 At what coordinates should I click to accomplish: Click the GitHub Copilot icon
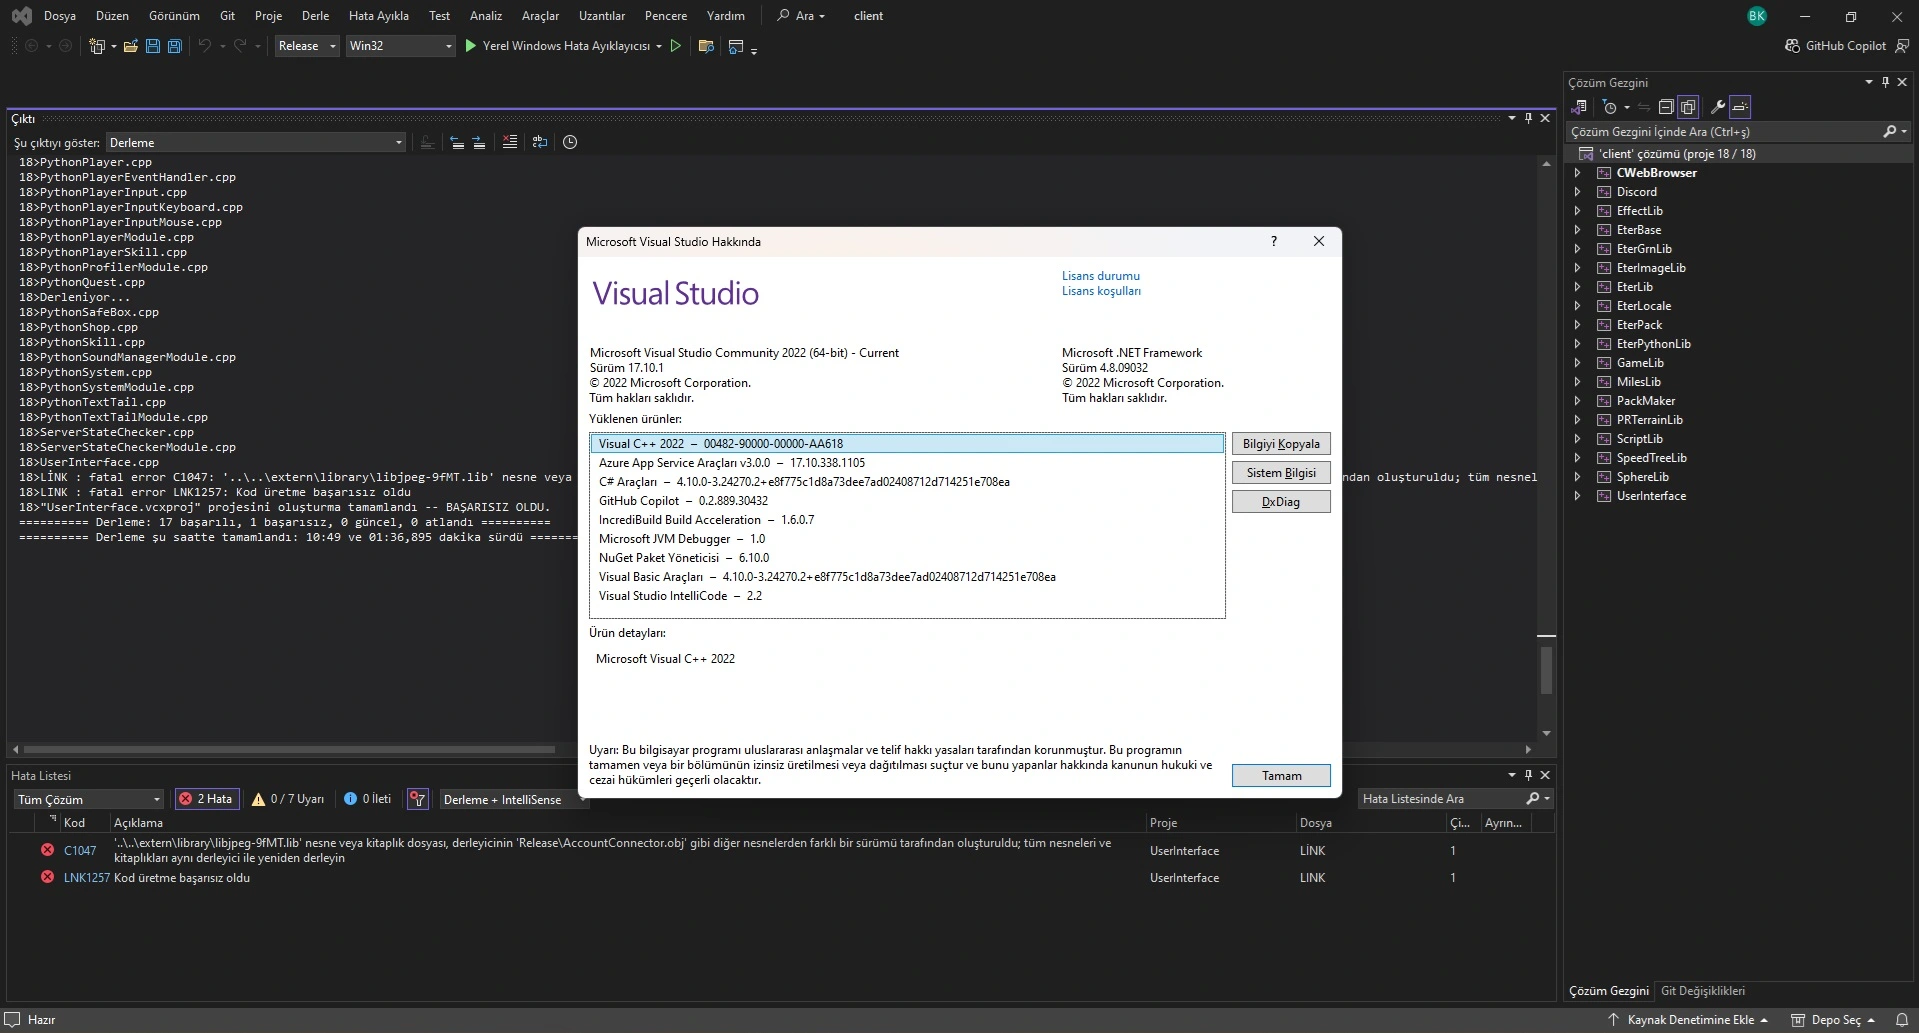[x=1792, y=46]
